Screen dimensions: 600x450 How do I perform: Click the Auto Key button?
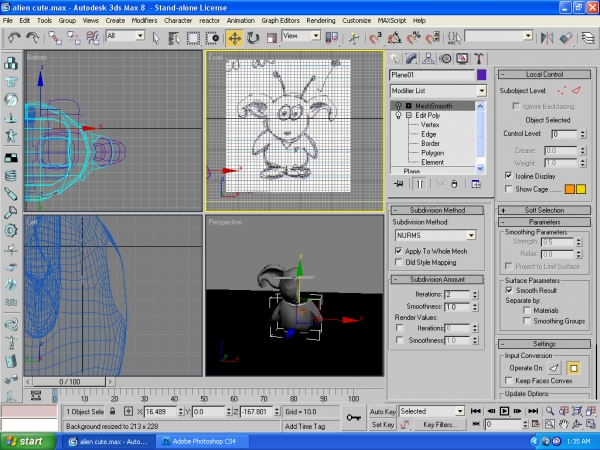[x=382, y=411]
